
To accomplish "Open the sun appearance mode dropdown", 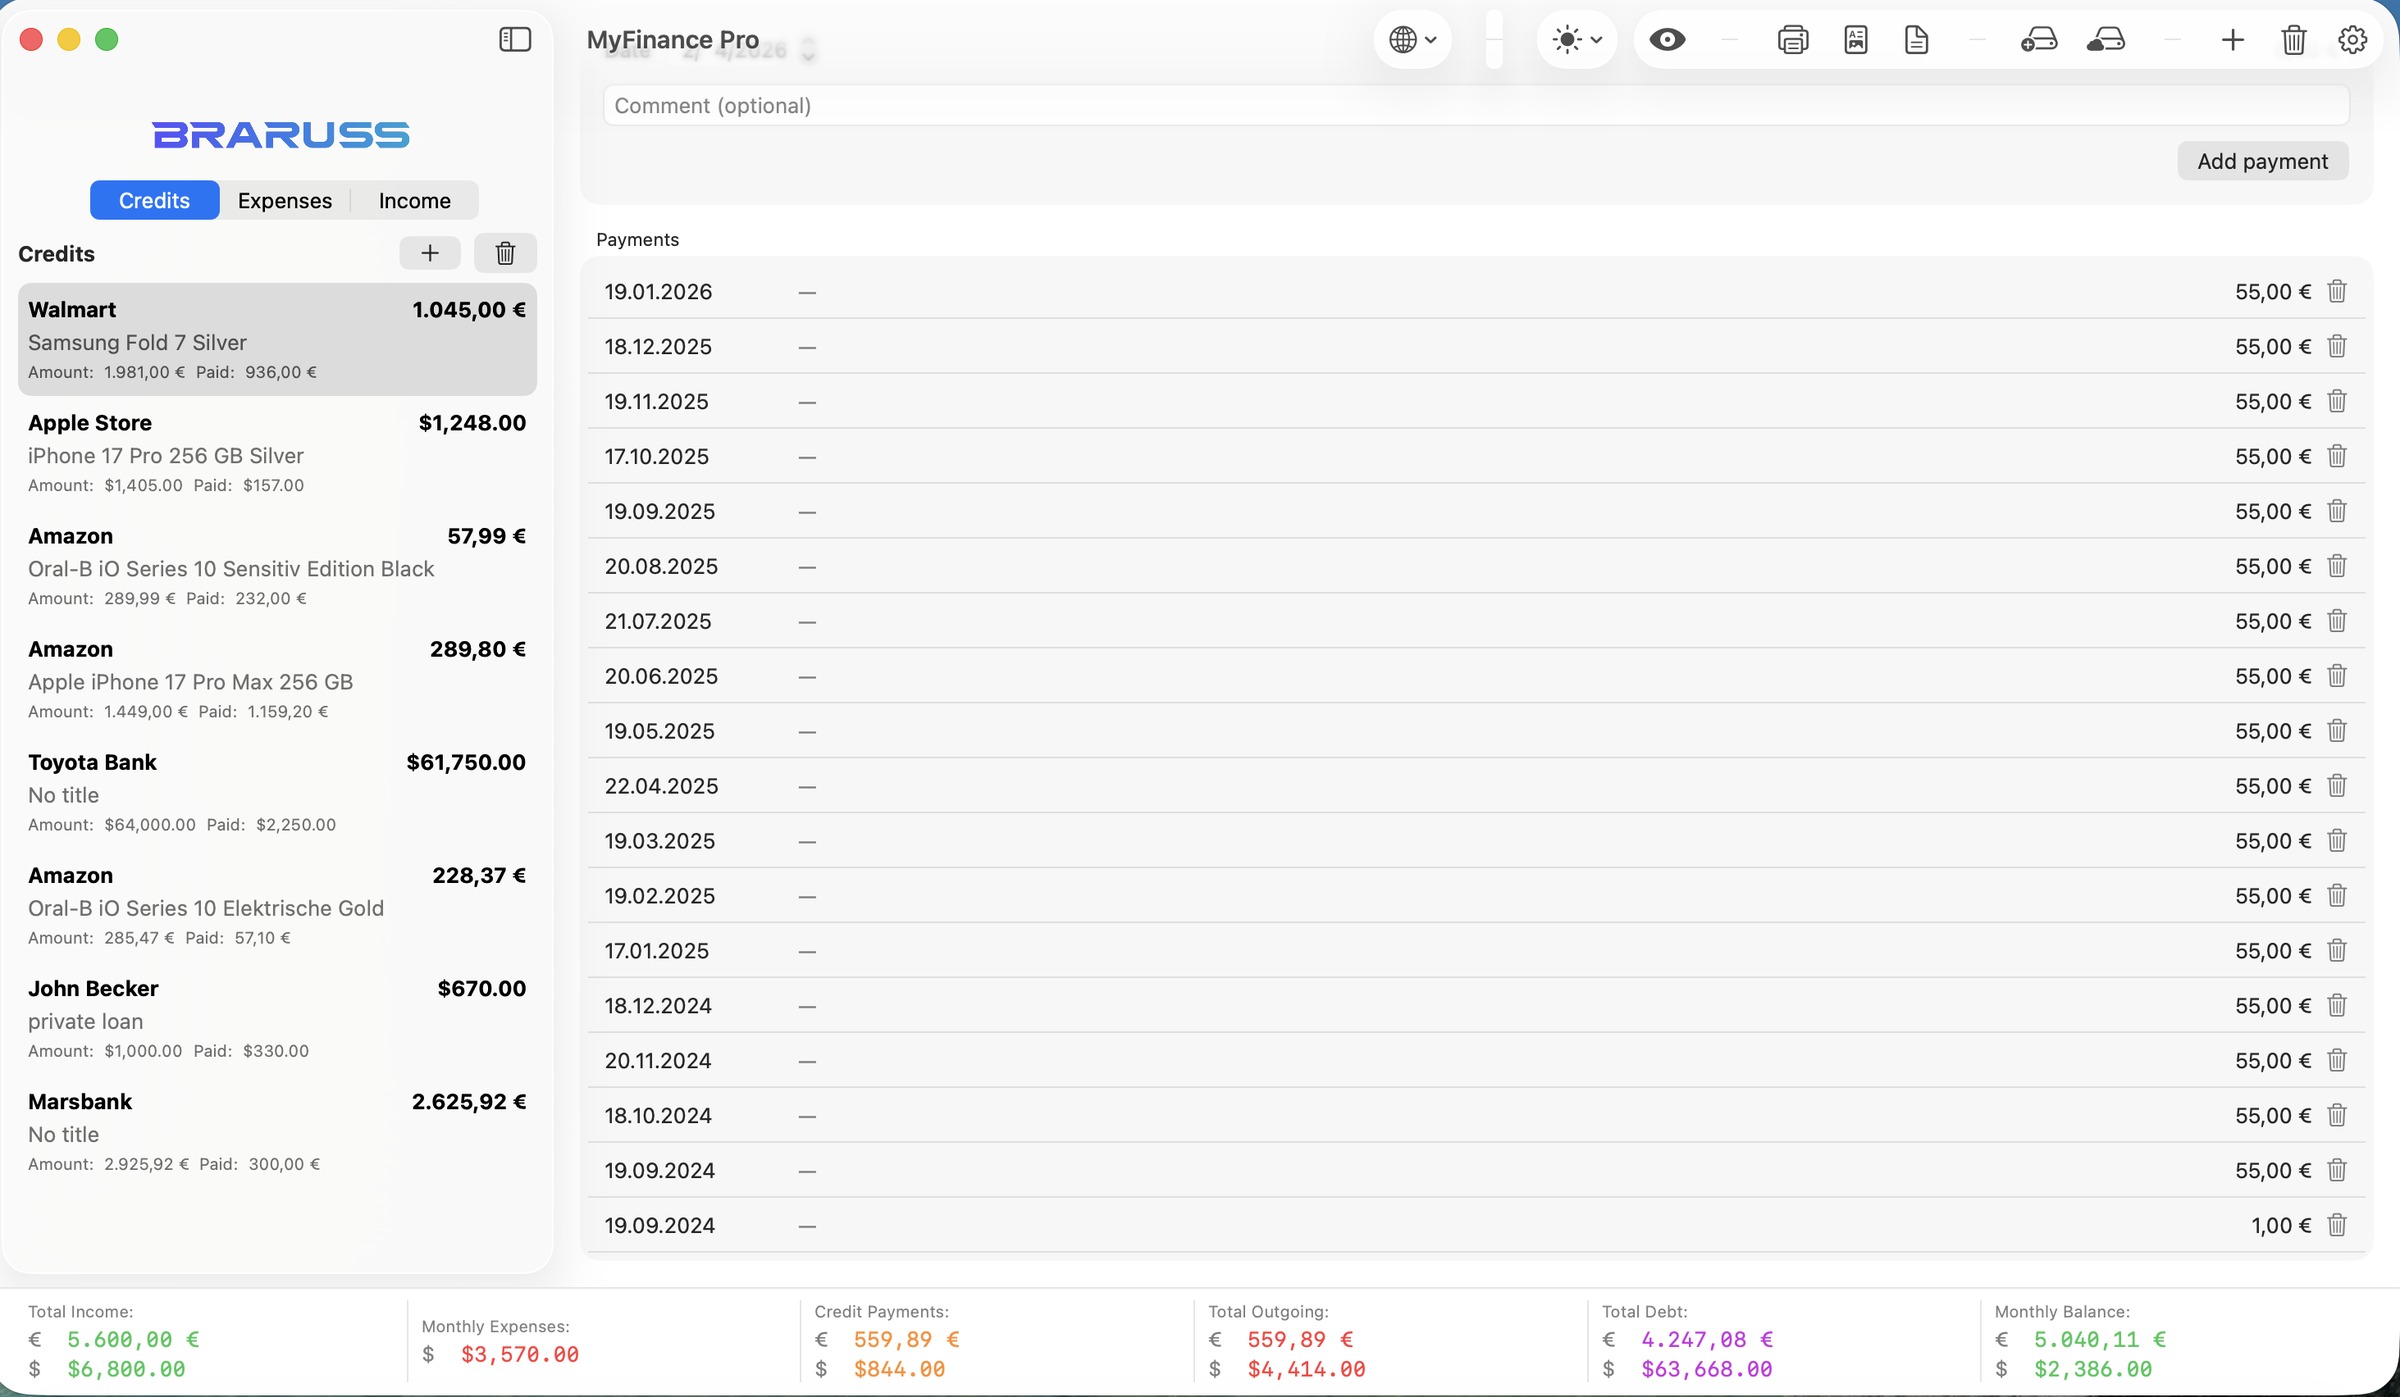I will pos(1576,40).
